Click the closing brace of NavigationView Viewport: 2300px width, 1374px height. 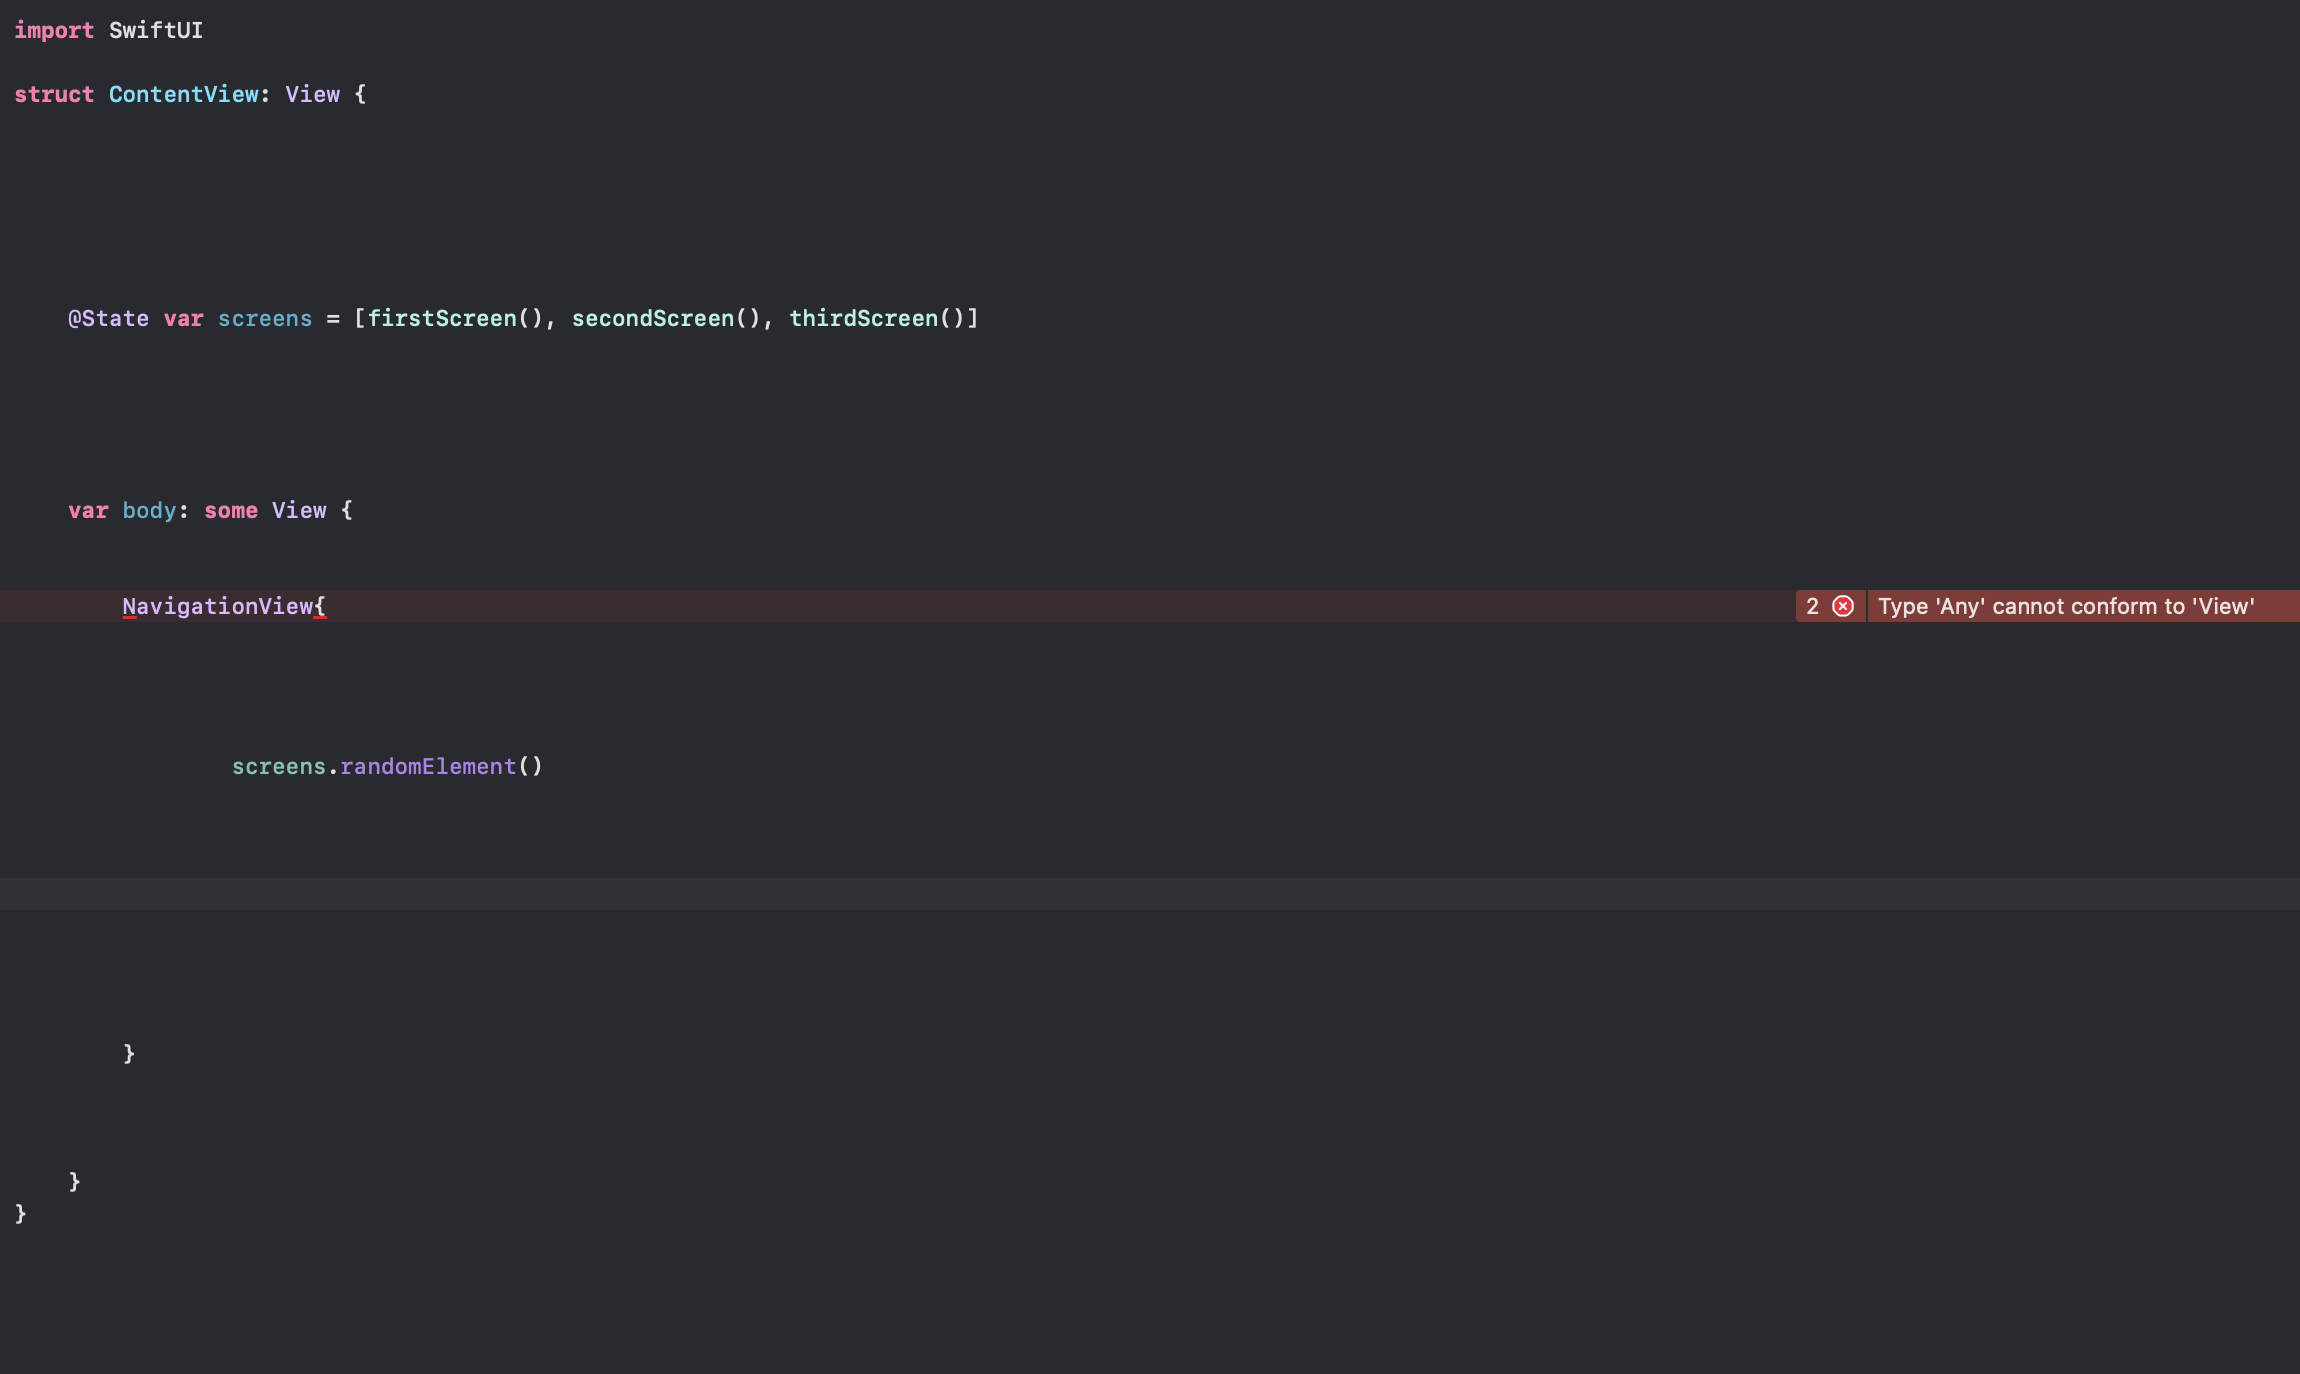coord(129,1053)
